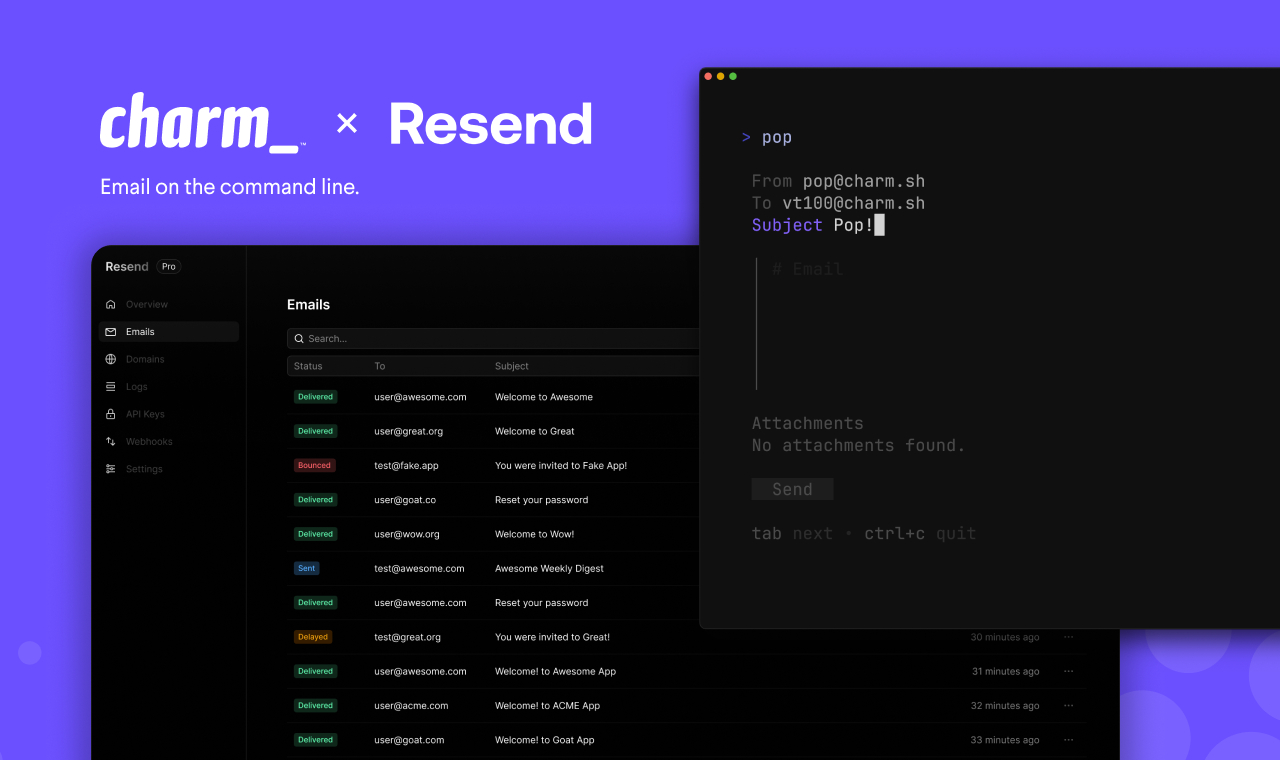The image size is (1280, 760).
Task: Click the Delayed status badge
Action: pyautogui.click(x=313, y=637)
